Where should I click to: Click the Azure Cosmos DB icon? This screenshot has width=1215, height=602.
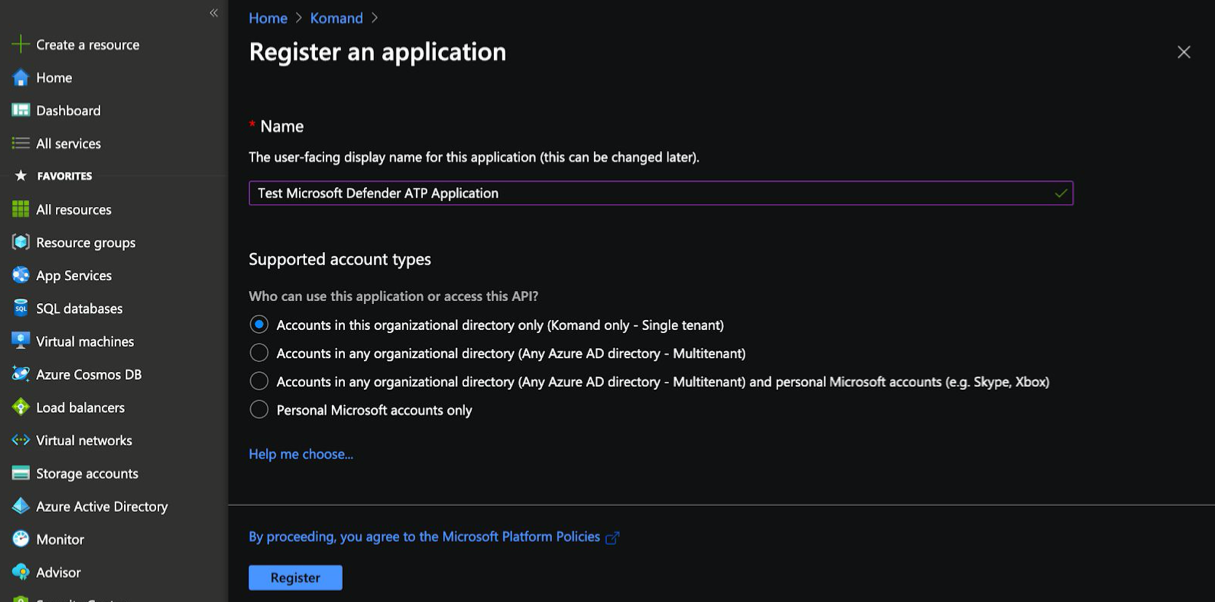(x=20, y=374)
